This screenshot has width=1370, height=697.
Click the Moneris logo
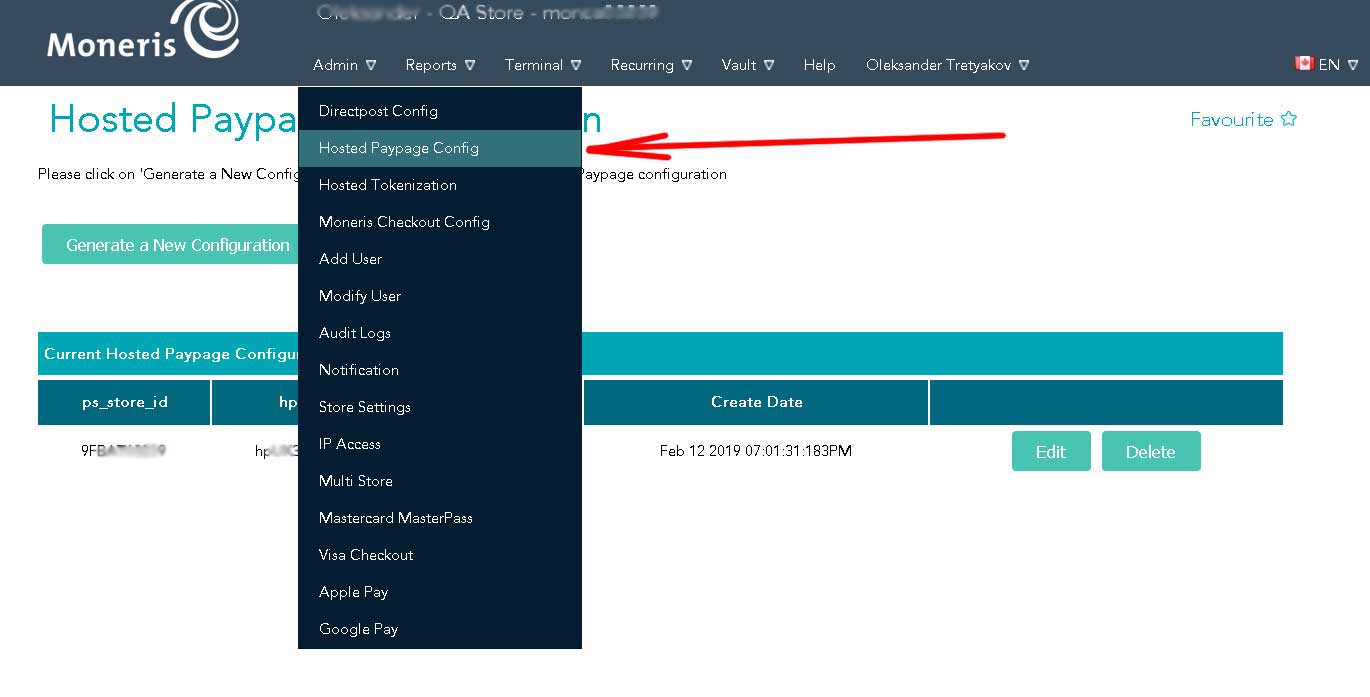(143, 30)
